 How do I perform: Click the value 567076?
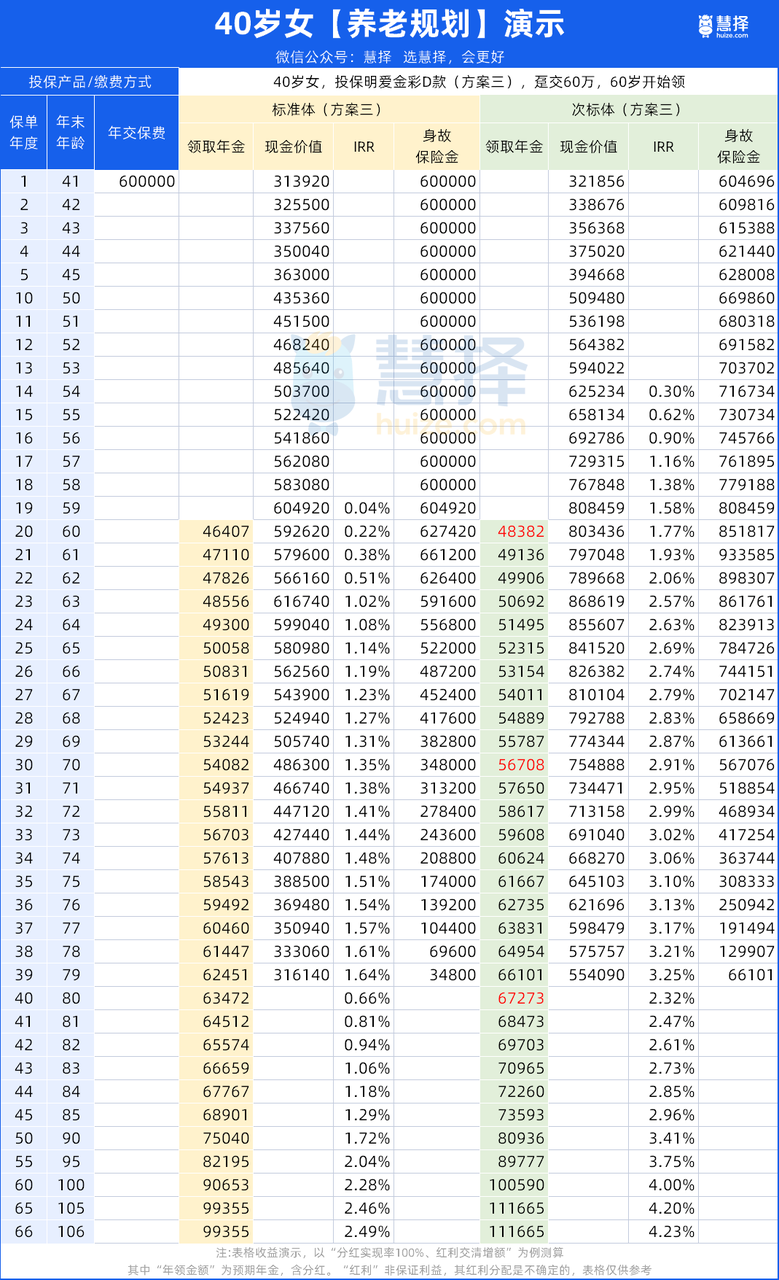pyautogui.click(x=746, y=765)
